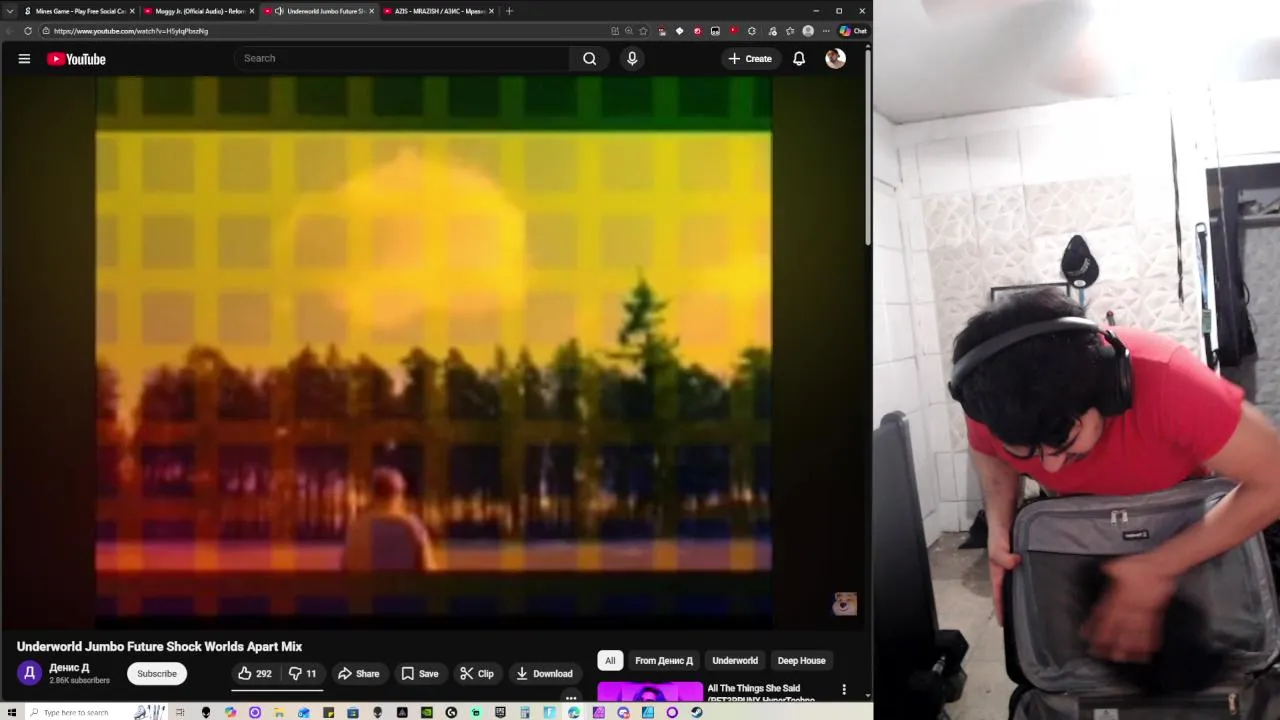This screenshot has height=720, width=1280.
Task: Open the NVIDIA app taskbar icon
Action: tap(427, 712)
